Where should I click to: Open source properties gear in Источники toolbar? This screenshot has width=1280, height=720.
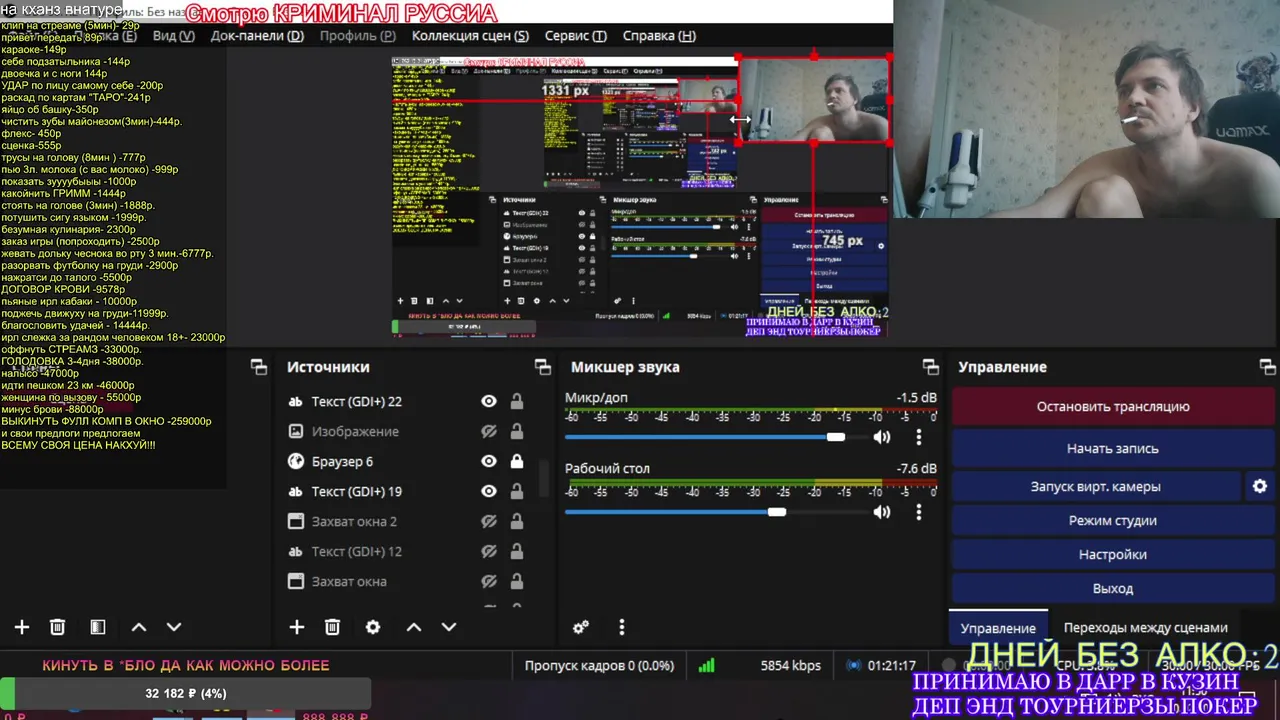373,627
